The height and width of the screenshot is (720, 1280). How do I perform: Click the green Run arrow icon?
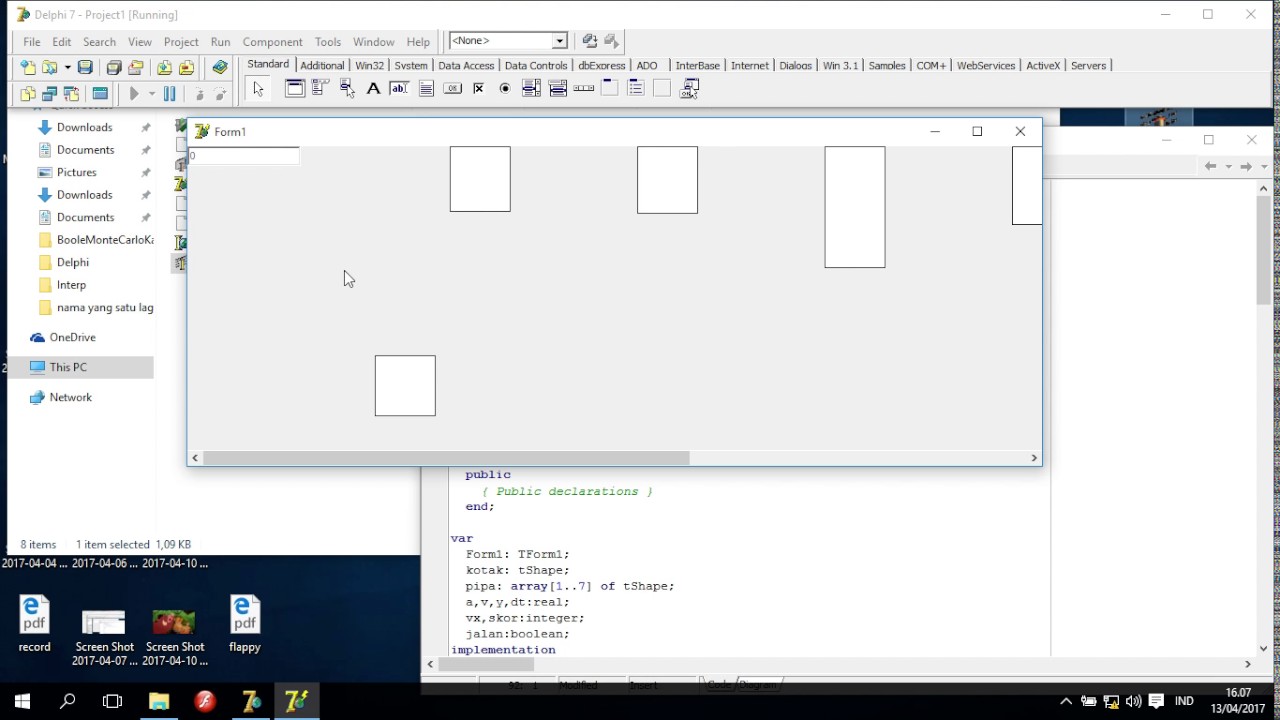click(x=134, y=94)
